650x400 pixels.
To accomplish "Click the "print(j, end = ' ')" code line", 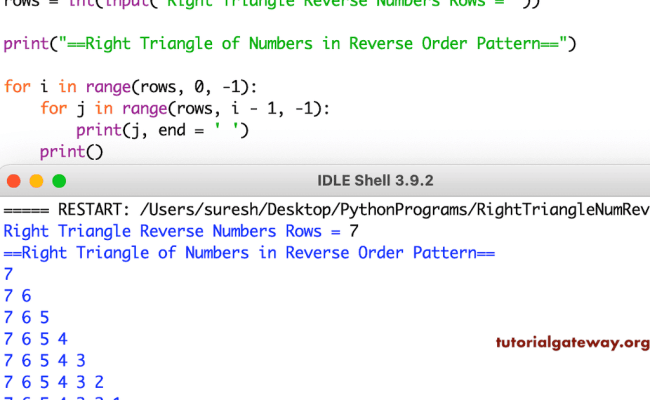I will (162, 130).
